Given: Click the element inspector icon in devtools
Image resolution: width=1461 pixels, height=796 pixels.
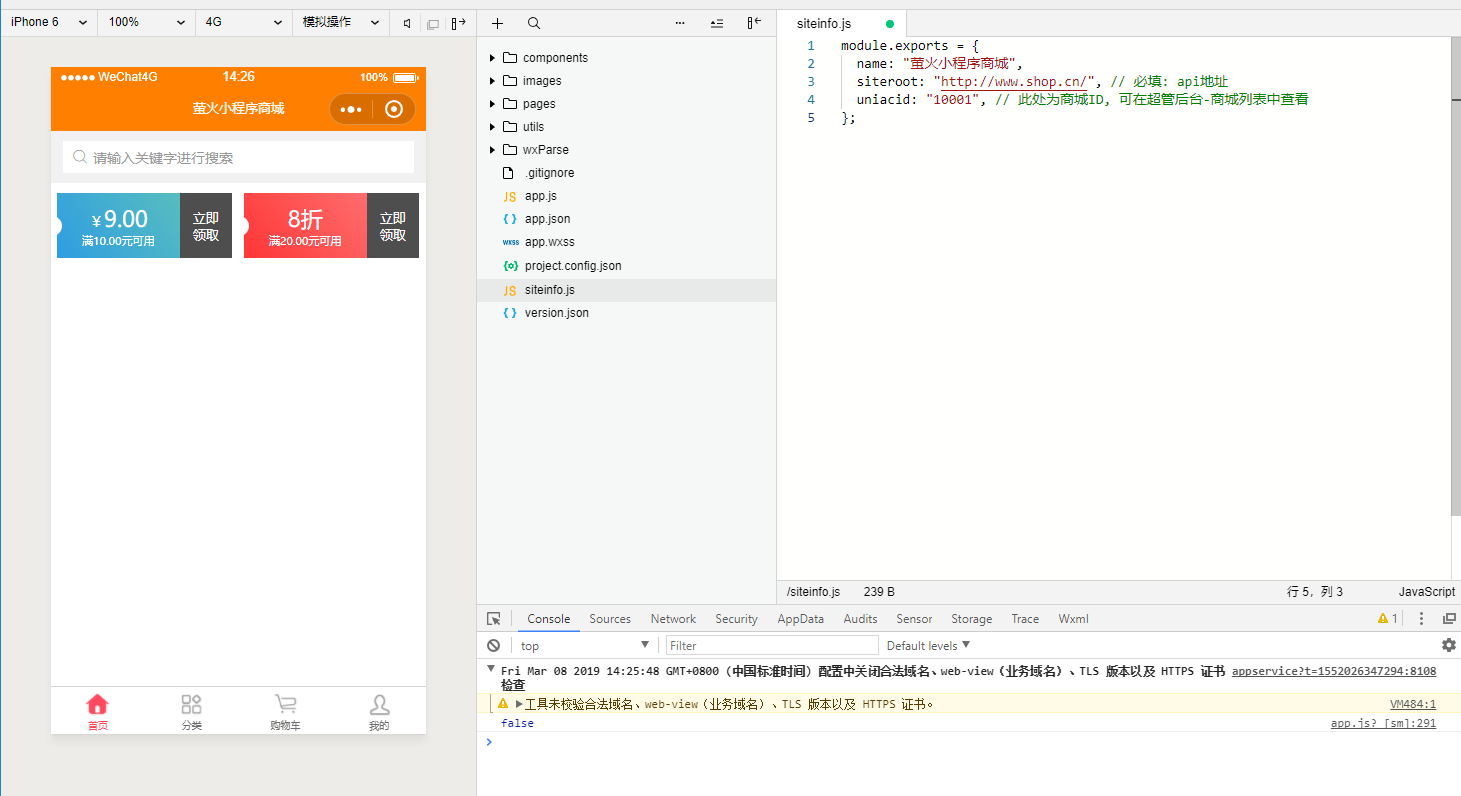Looking at the screenshot, I should coord(493,619).
